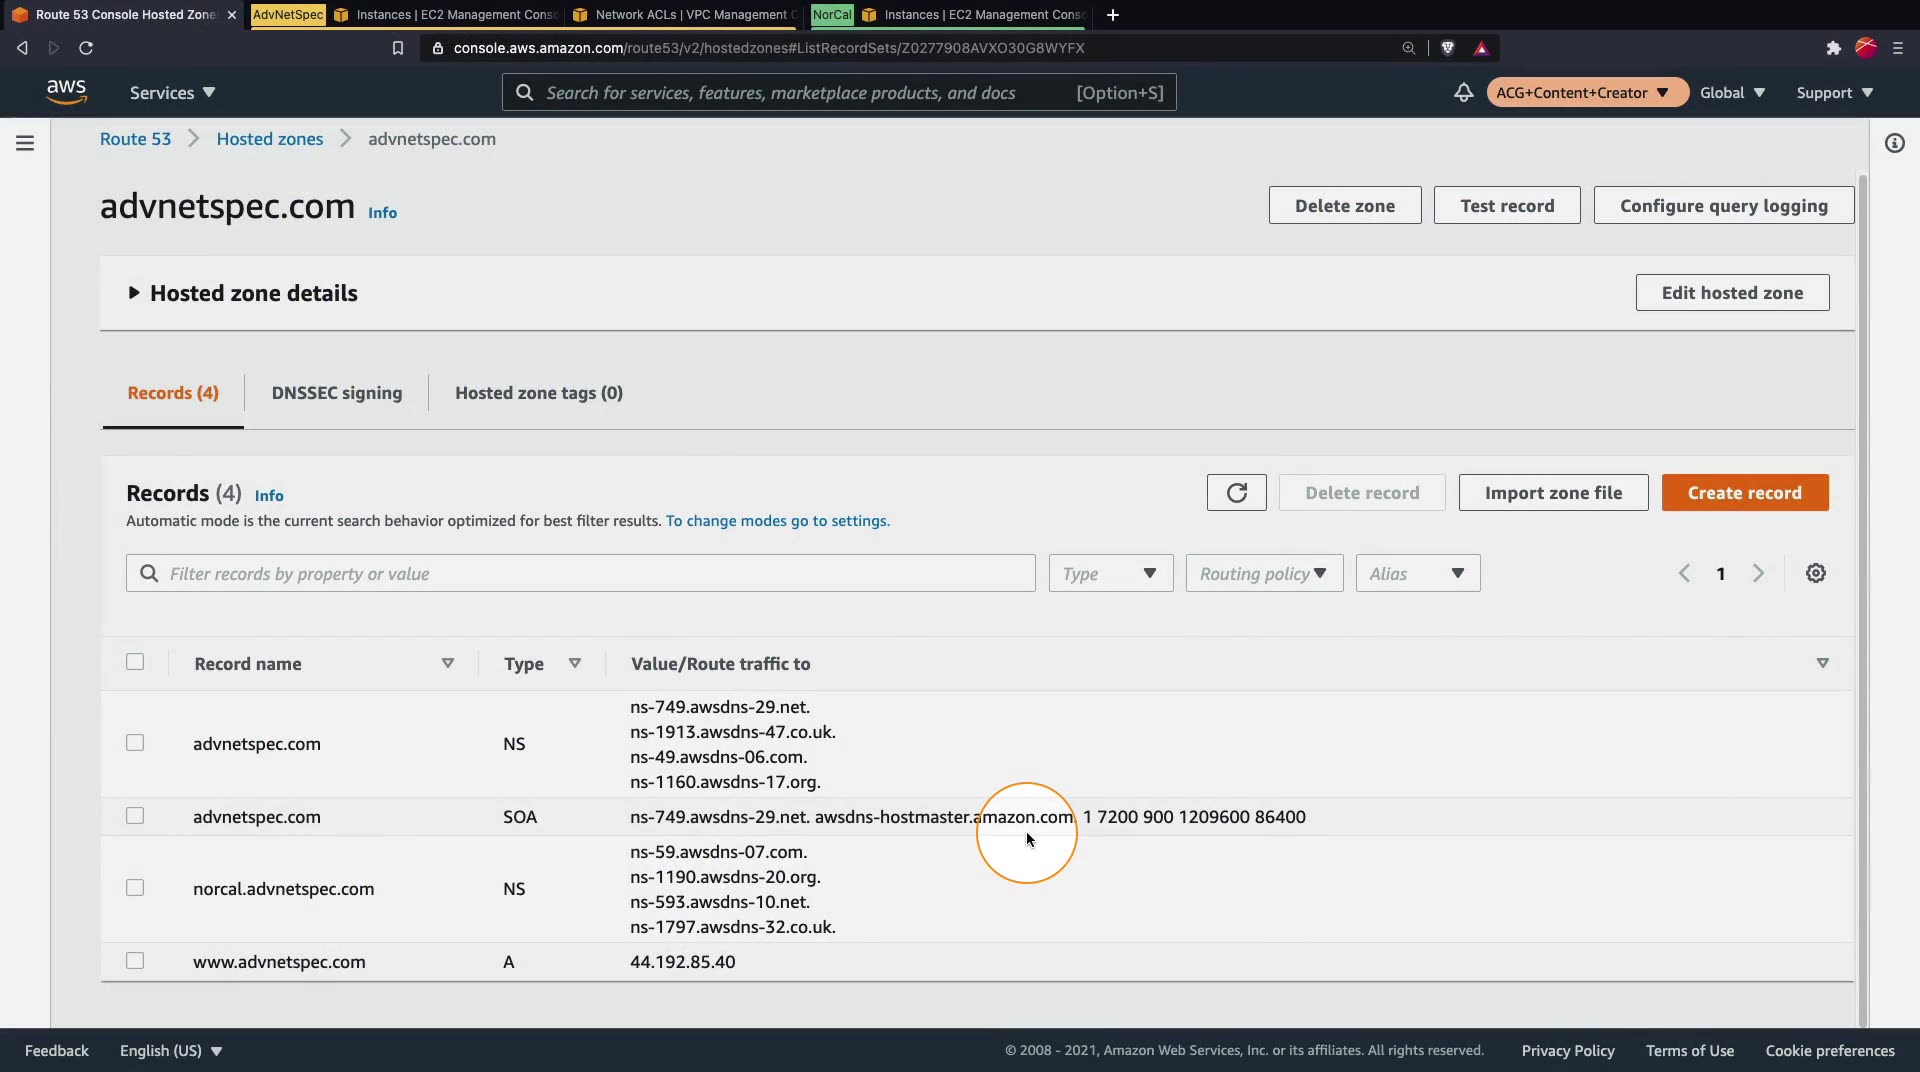Screen dimensions: 1920x1072
Task: Sort by Type column arrow
Action: point(575,663)
